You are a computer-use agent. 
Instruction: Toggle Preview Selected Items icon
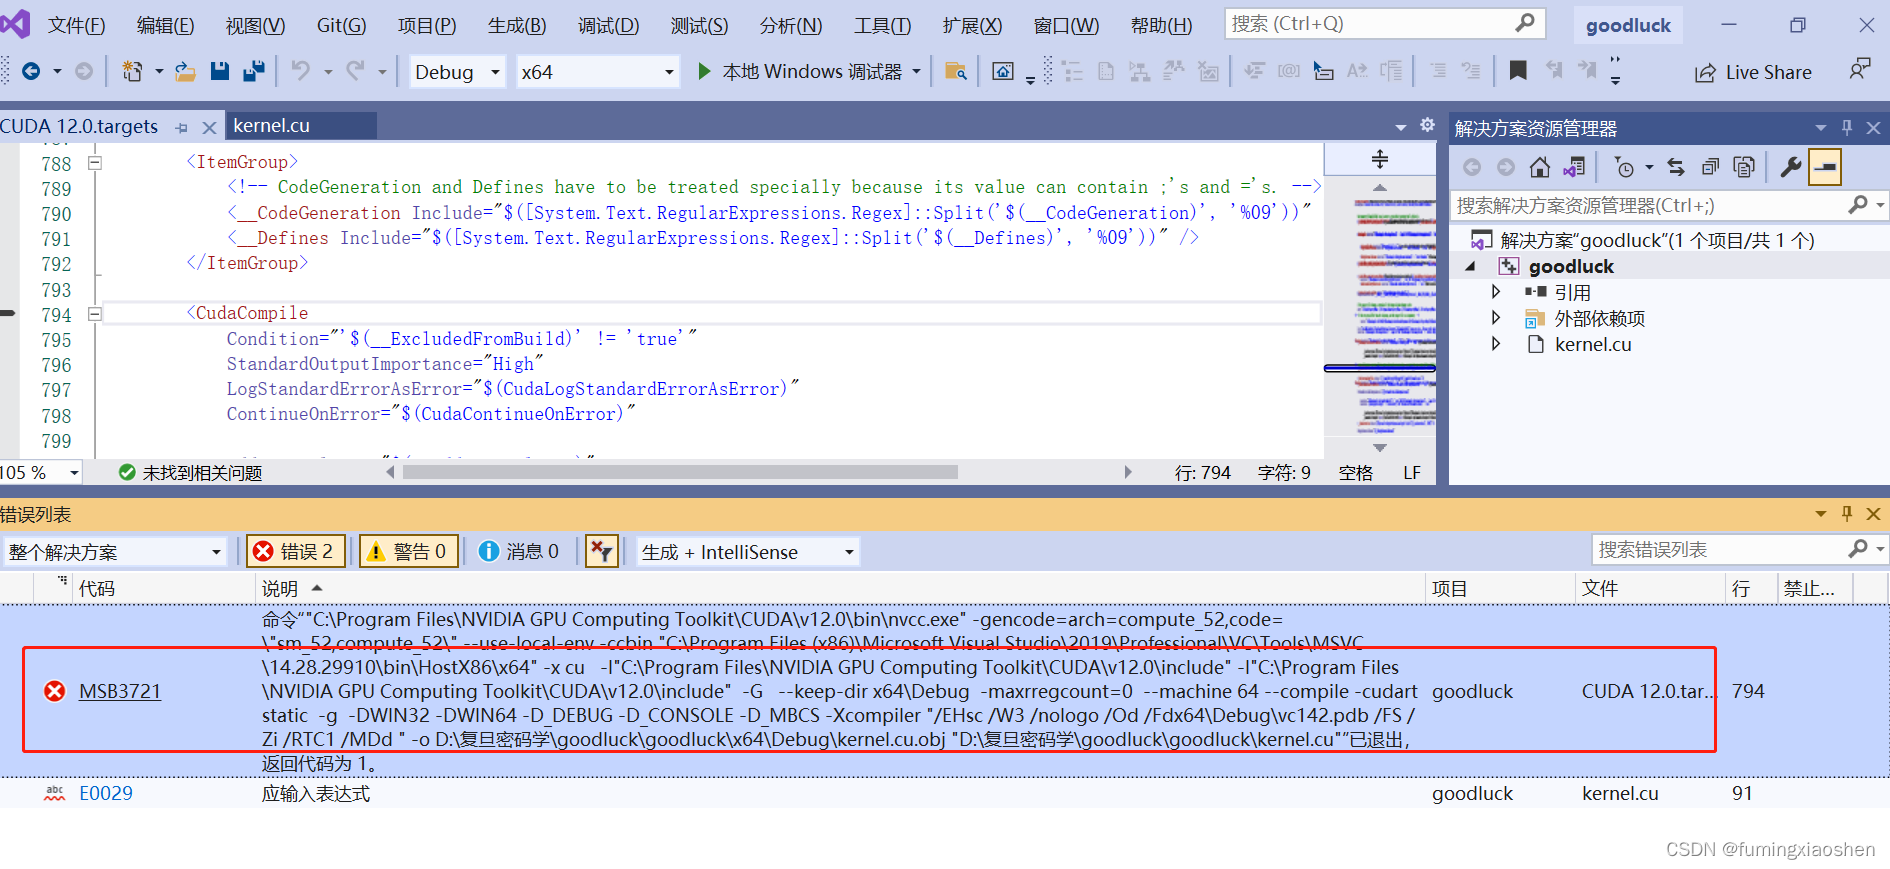1825,167
